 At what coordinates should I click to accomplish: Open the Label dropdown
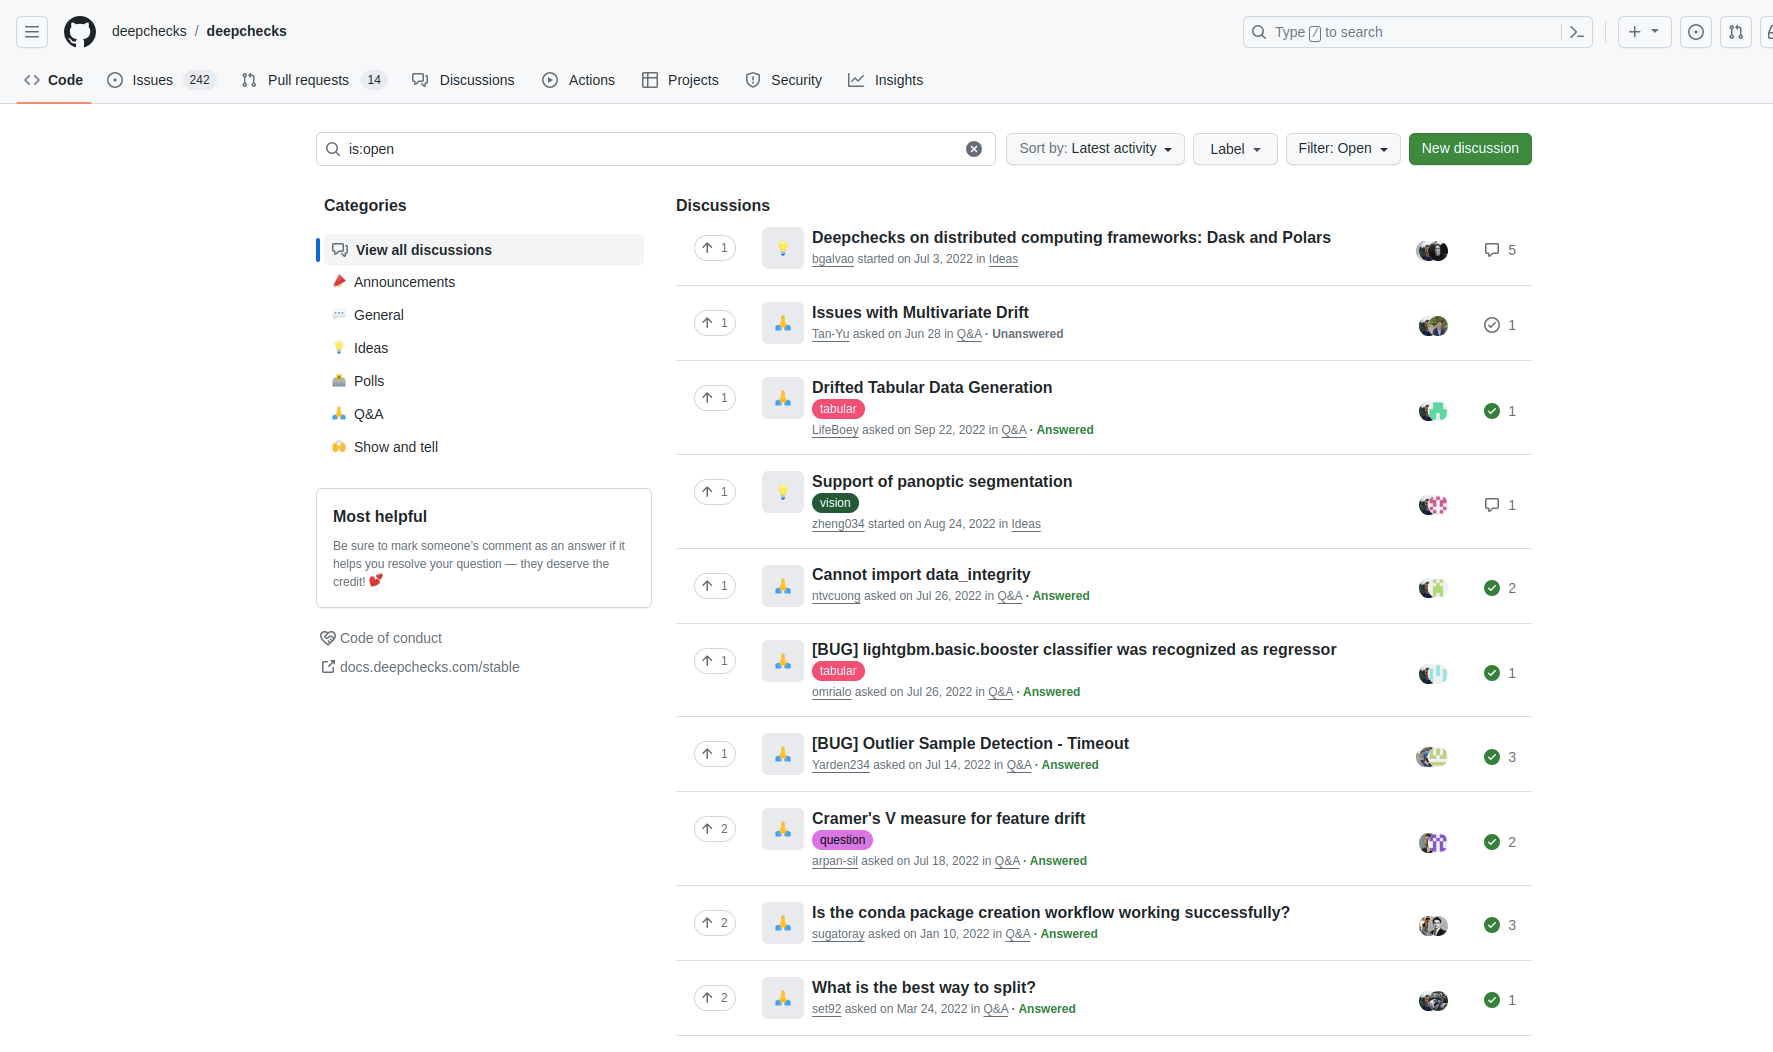point(1234,148)
